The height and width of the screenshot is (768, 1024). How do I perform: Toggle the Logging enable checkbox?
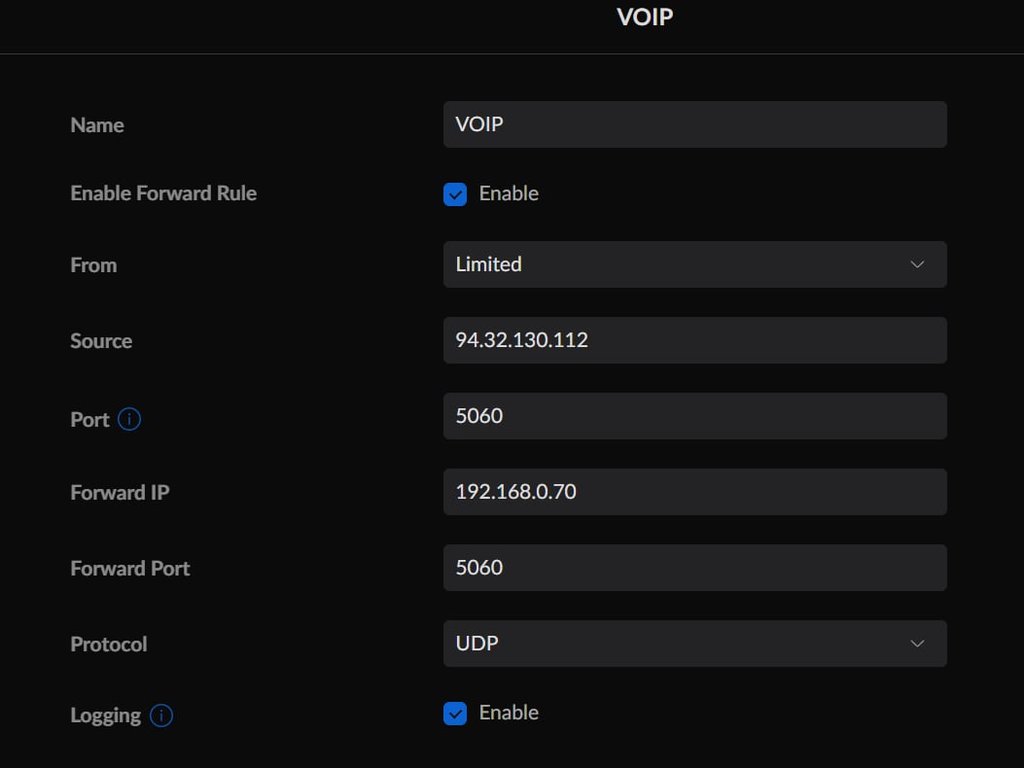tap(455, 713)
